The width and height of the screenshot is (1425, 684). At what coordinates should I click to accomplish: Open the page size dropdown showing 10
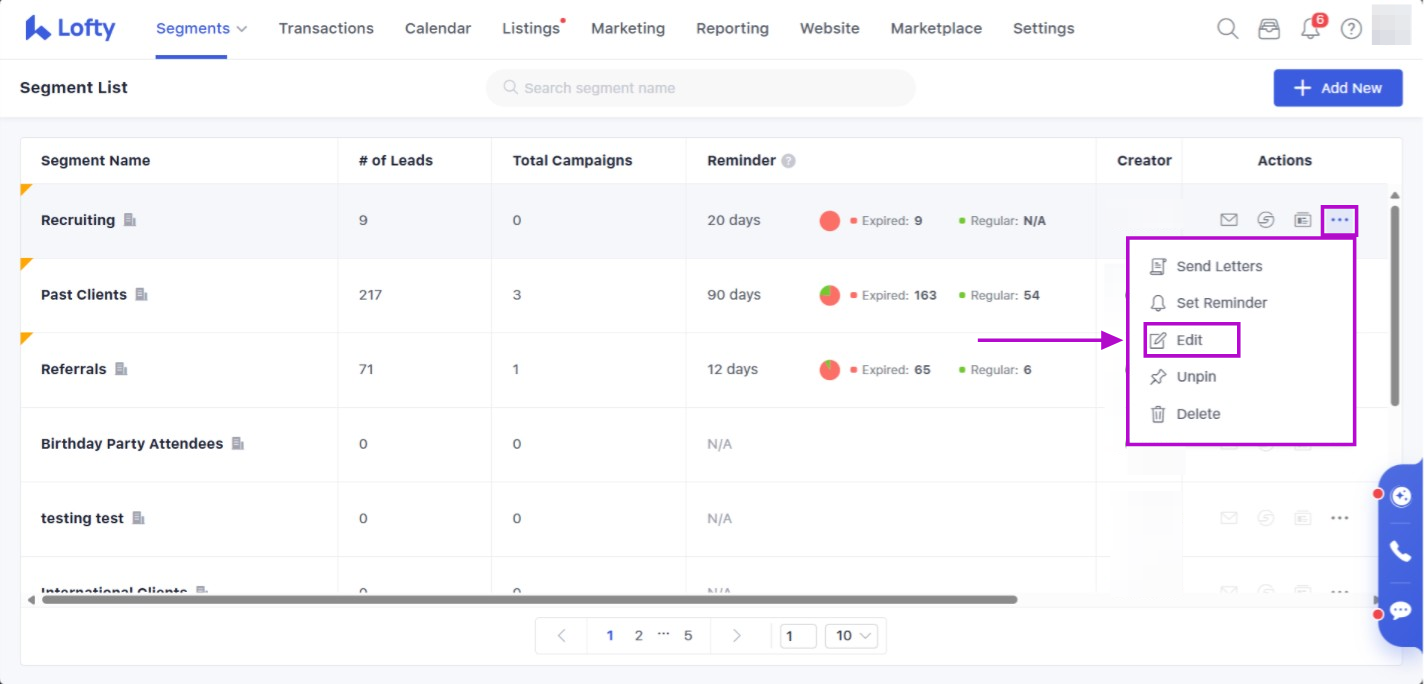point(854,635)
